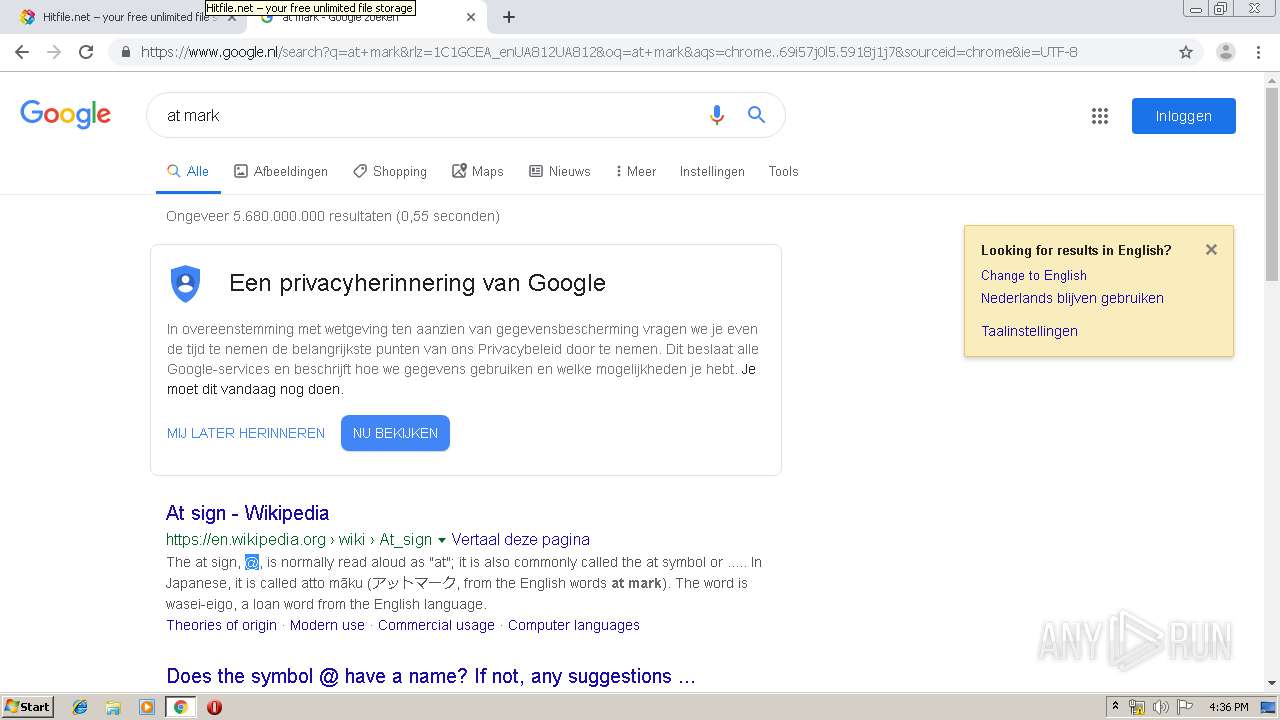The width and height of the screenshot is (1280, 720).
Task: Bookmark this page with the star icon
Action: [x=1186, y=52]
